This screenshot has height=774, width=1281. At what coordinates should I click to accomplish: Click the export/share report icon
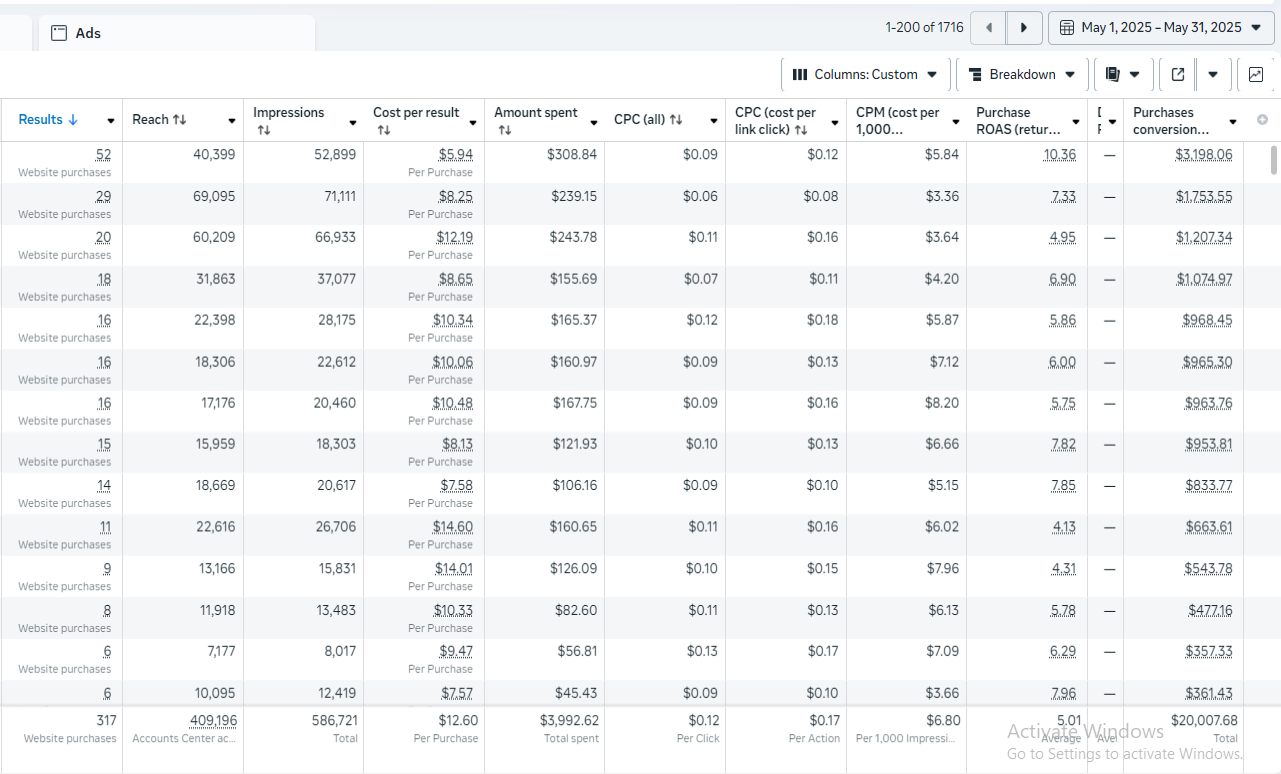1178,74
